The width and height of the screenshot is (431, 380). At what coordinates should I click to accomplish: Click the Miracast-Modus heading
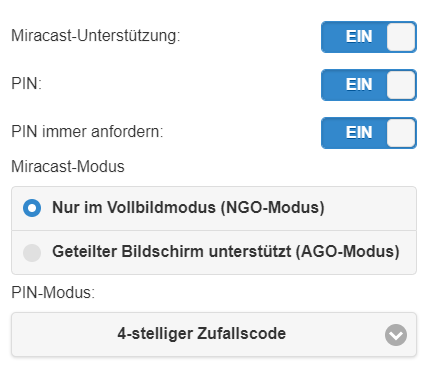(x=68, y=166)
